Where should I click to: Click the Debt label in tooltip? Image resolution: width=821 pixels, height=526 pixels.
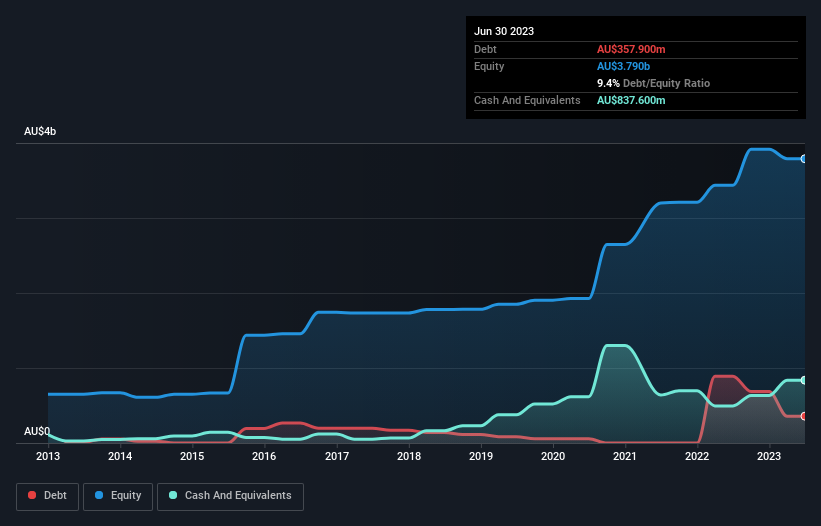485,49
